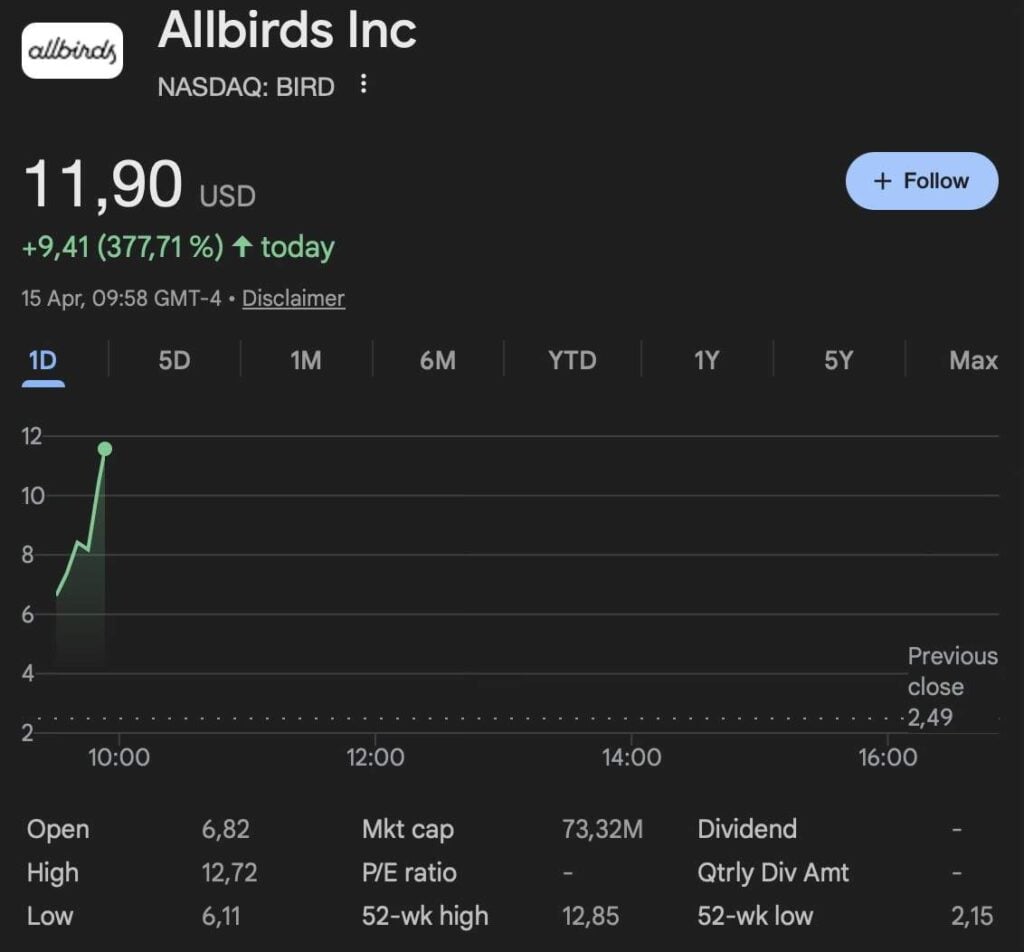Click the Follow button

point(921,181)
